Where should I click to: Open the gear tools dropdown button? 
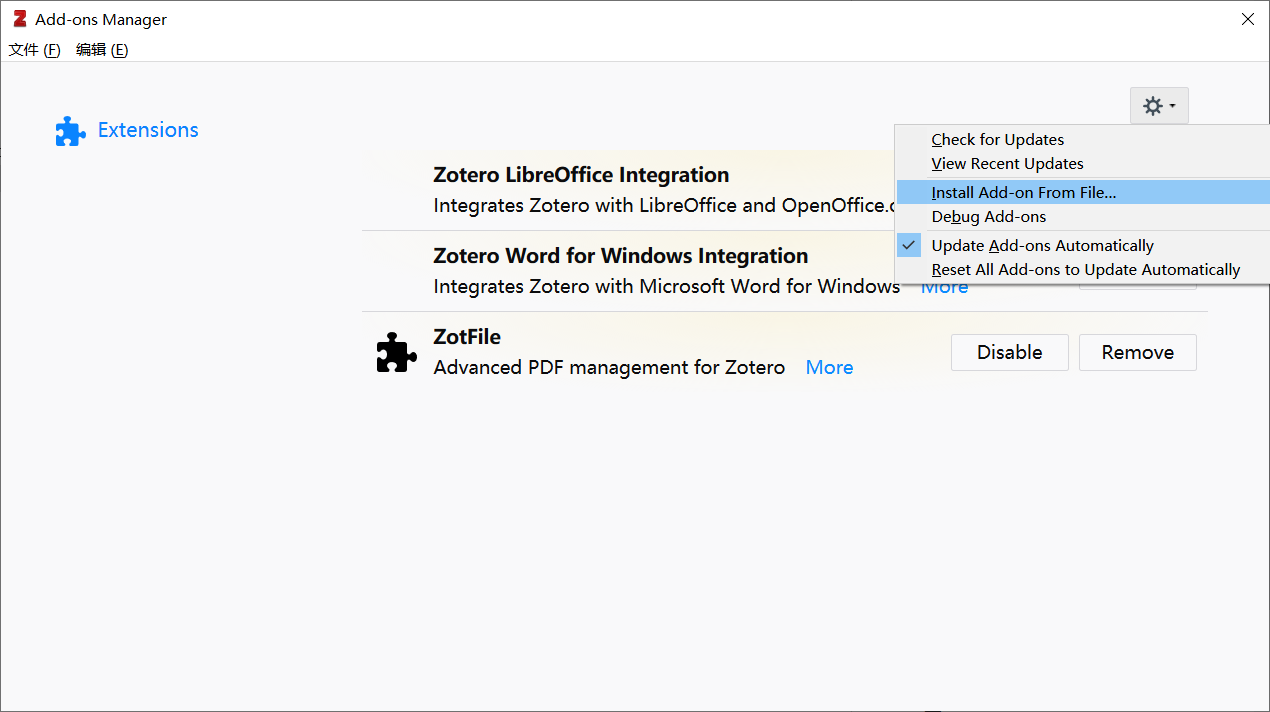point(1159,105)
